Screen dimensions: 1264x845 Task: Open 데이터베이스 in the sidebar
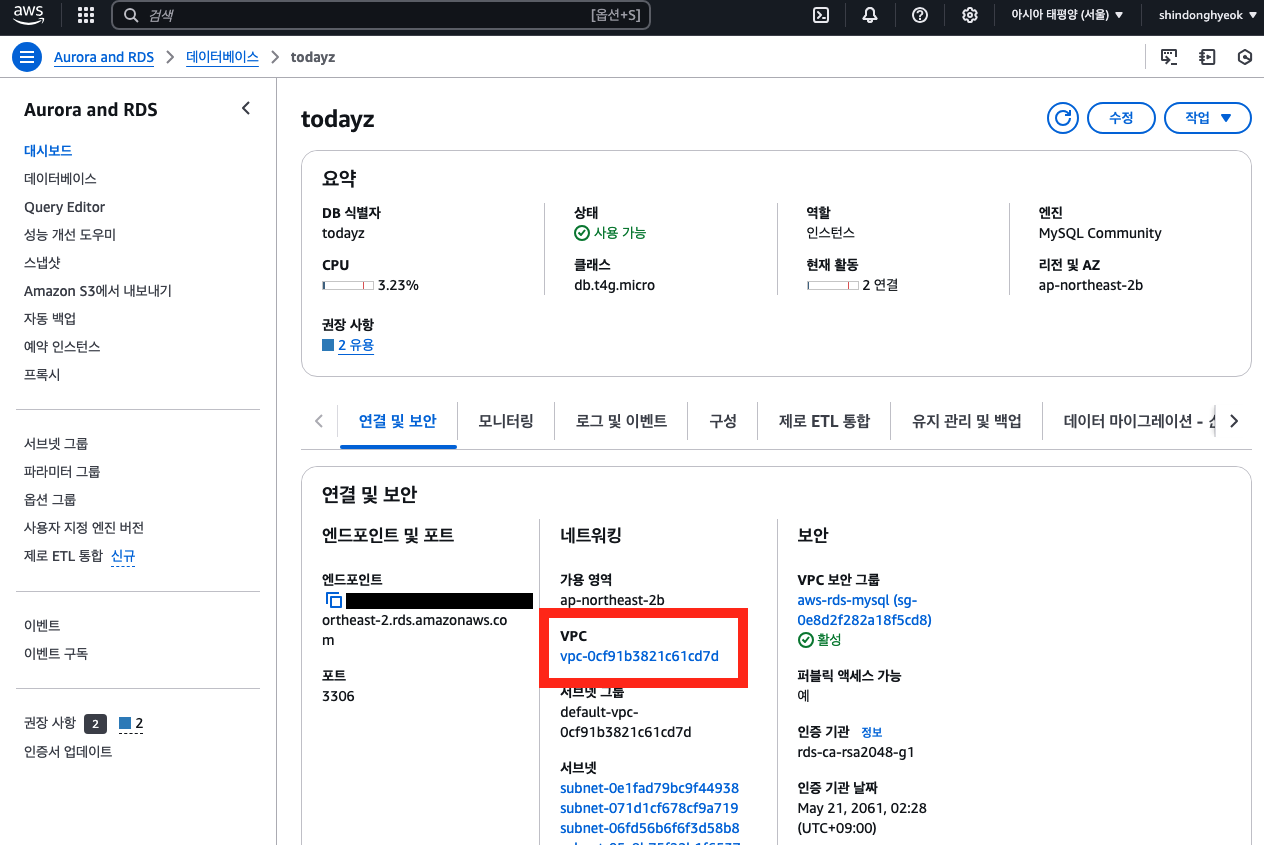click(60, 178)
